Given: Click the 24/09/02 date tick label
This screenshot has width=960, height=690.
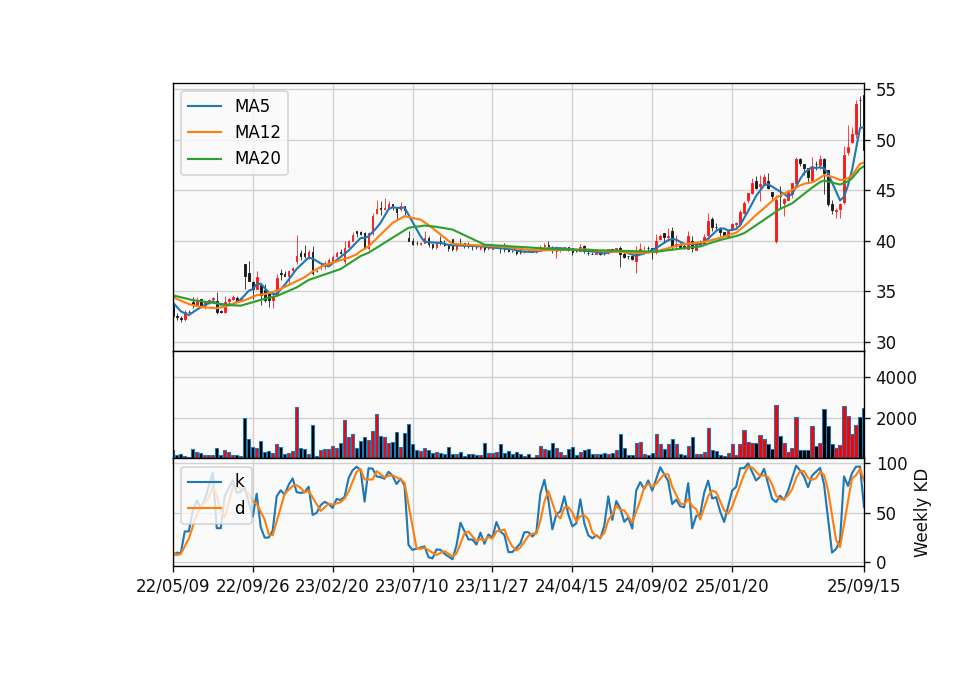Looking at the screenshot, I should (x=651, y=586).
